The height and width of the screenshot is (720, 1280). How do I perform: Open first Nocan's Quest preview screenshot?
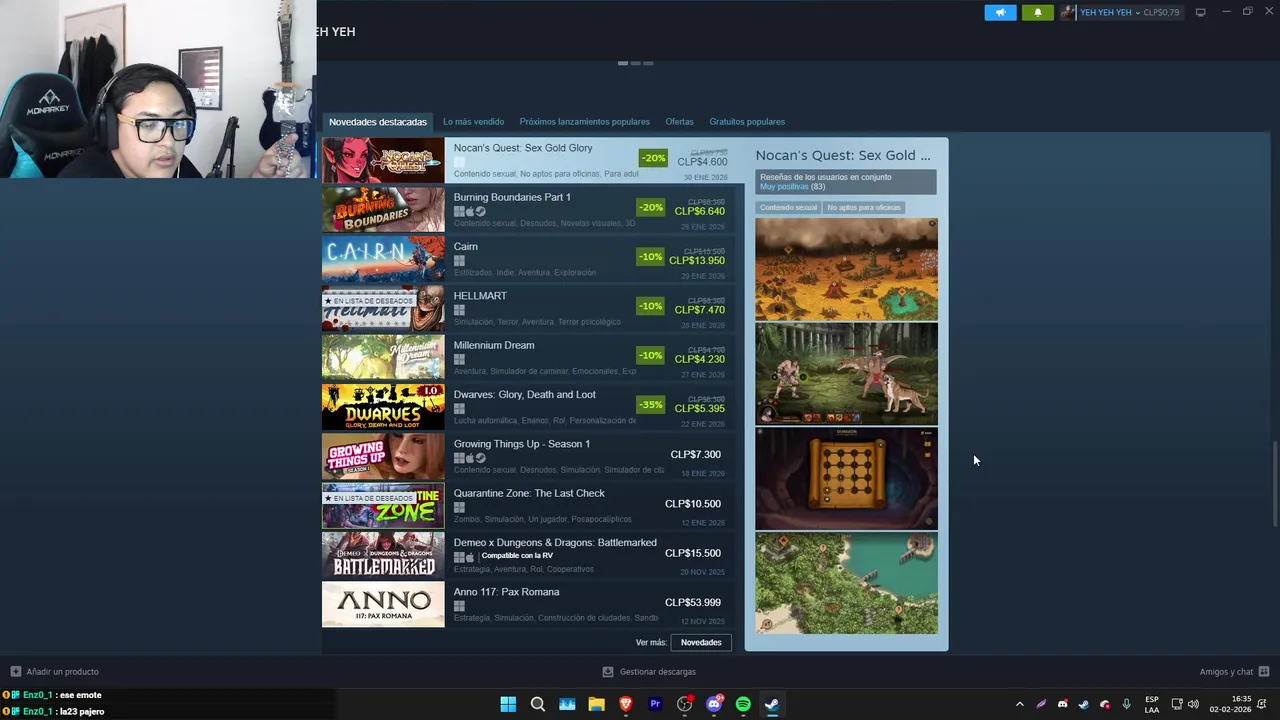point(846,269)
